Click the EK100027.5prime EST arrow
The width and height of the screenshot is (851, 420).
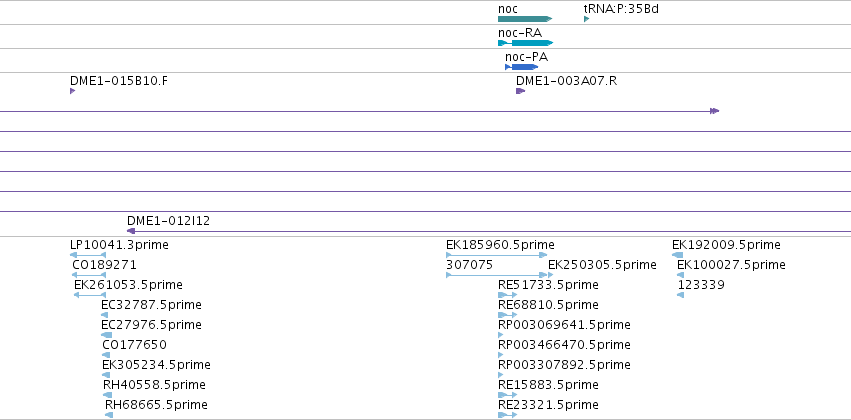[x=680, y=275]
